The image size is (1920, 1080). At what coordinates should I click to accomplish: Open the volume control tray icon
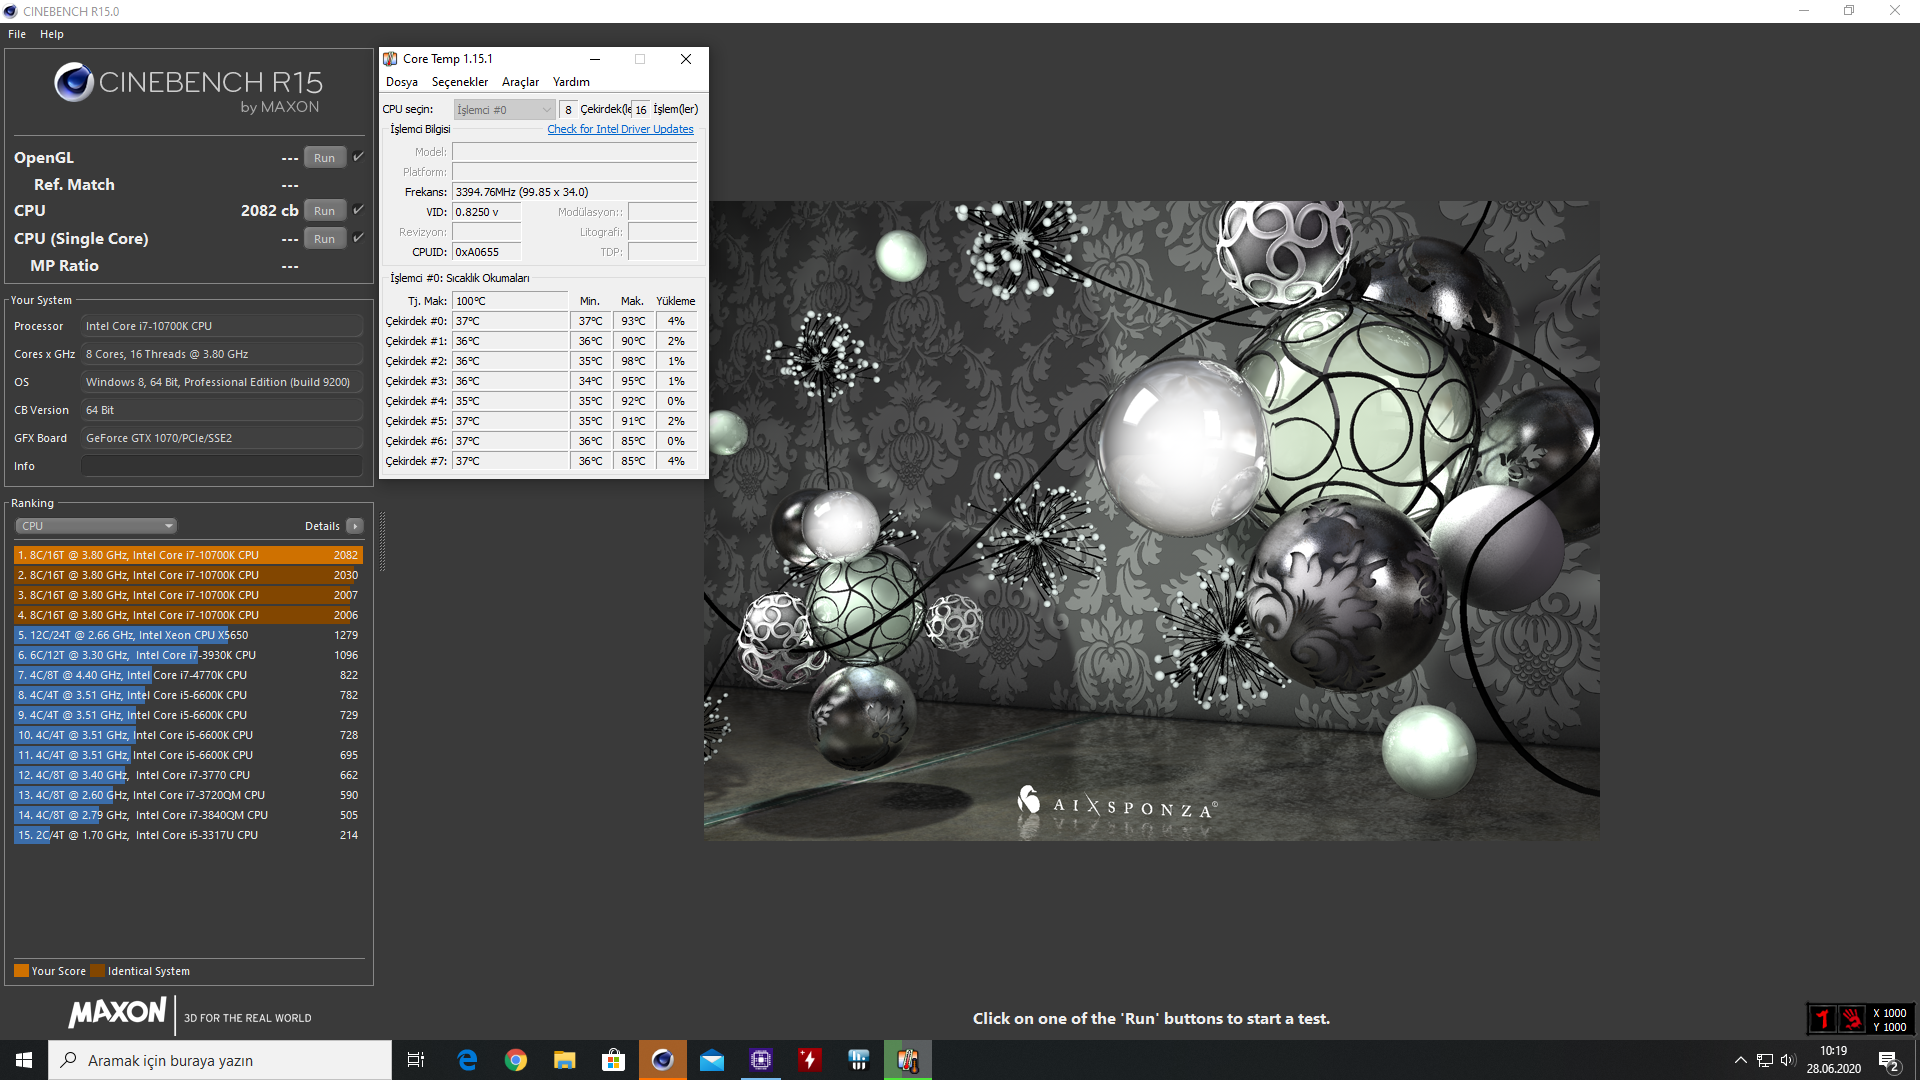point(1788,1060)
